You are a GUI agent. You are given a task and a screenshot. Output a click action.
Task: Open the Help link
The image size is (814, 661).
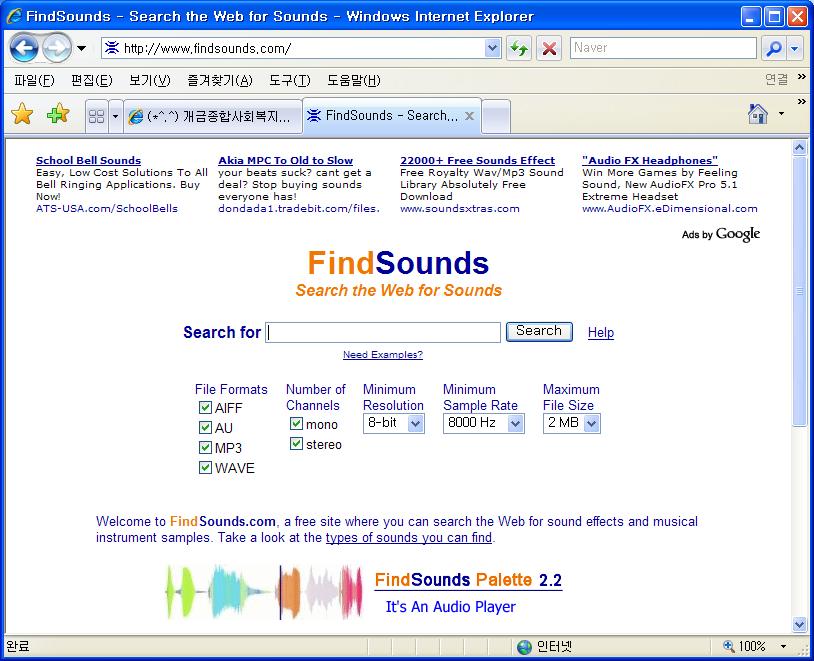[601, 332]
